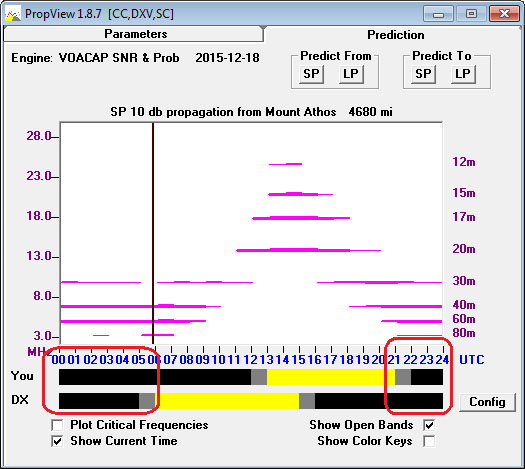Enable Plot Critical Frequencies checkbox
The image size is (525, 469).
[57, 425]
